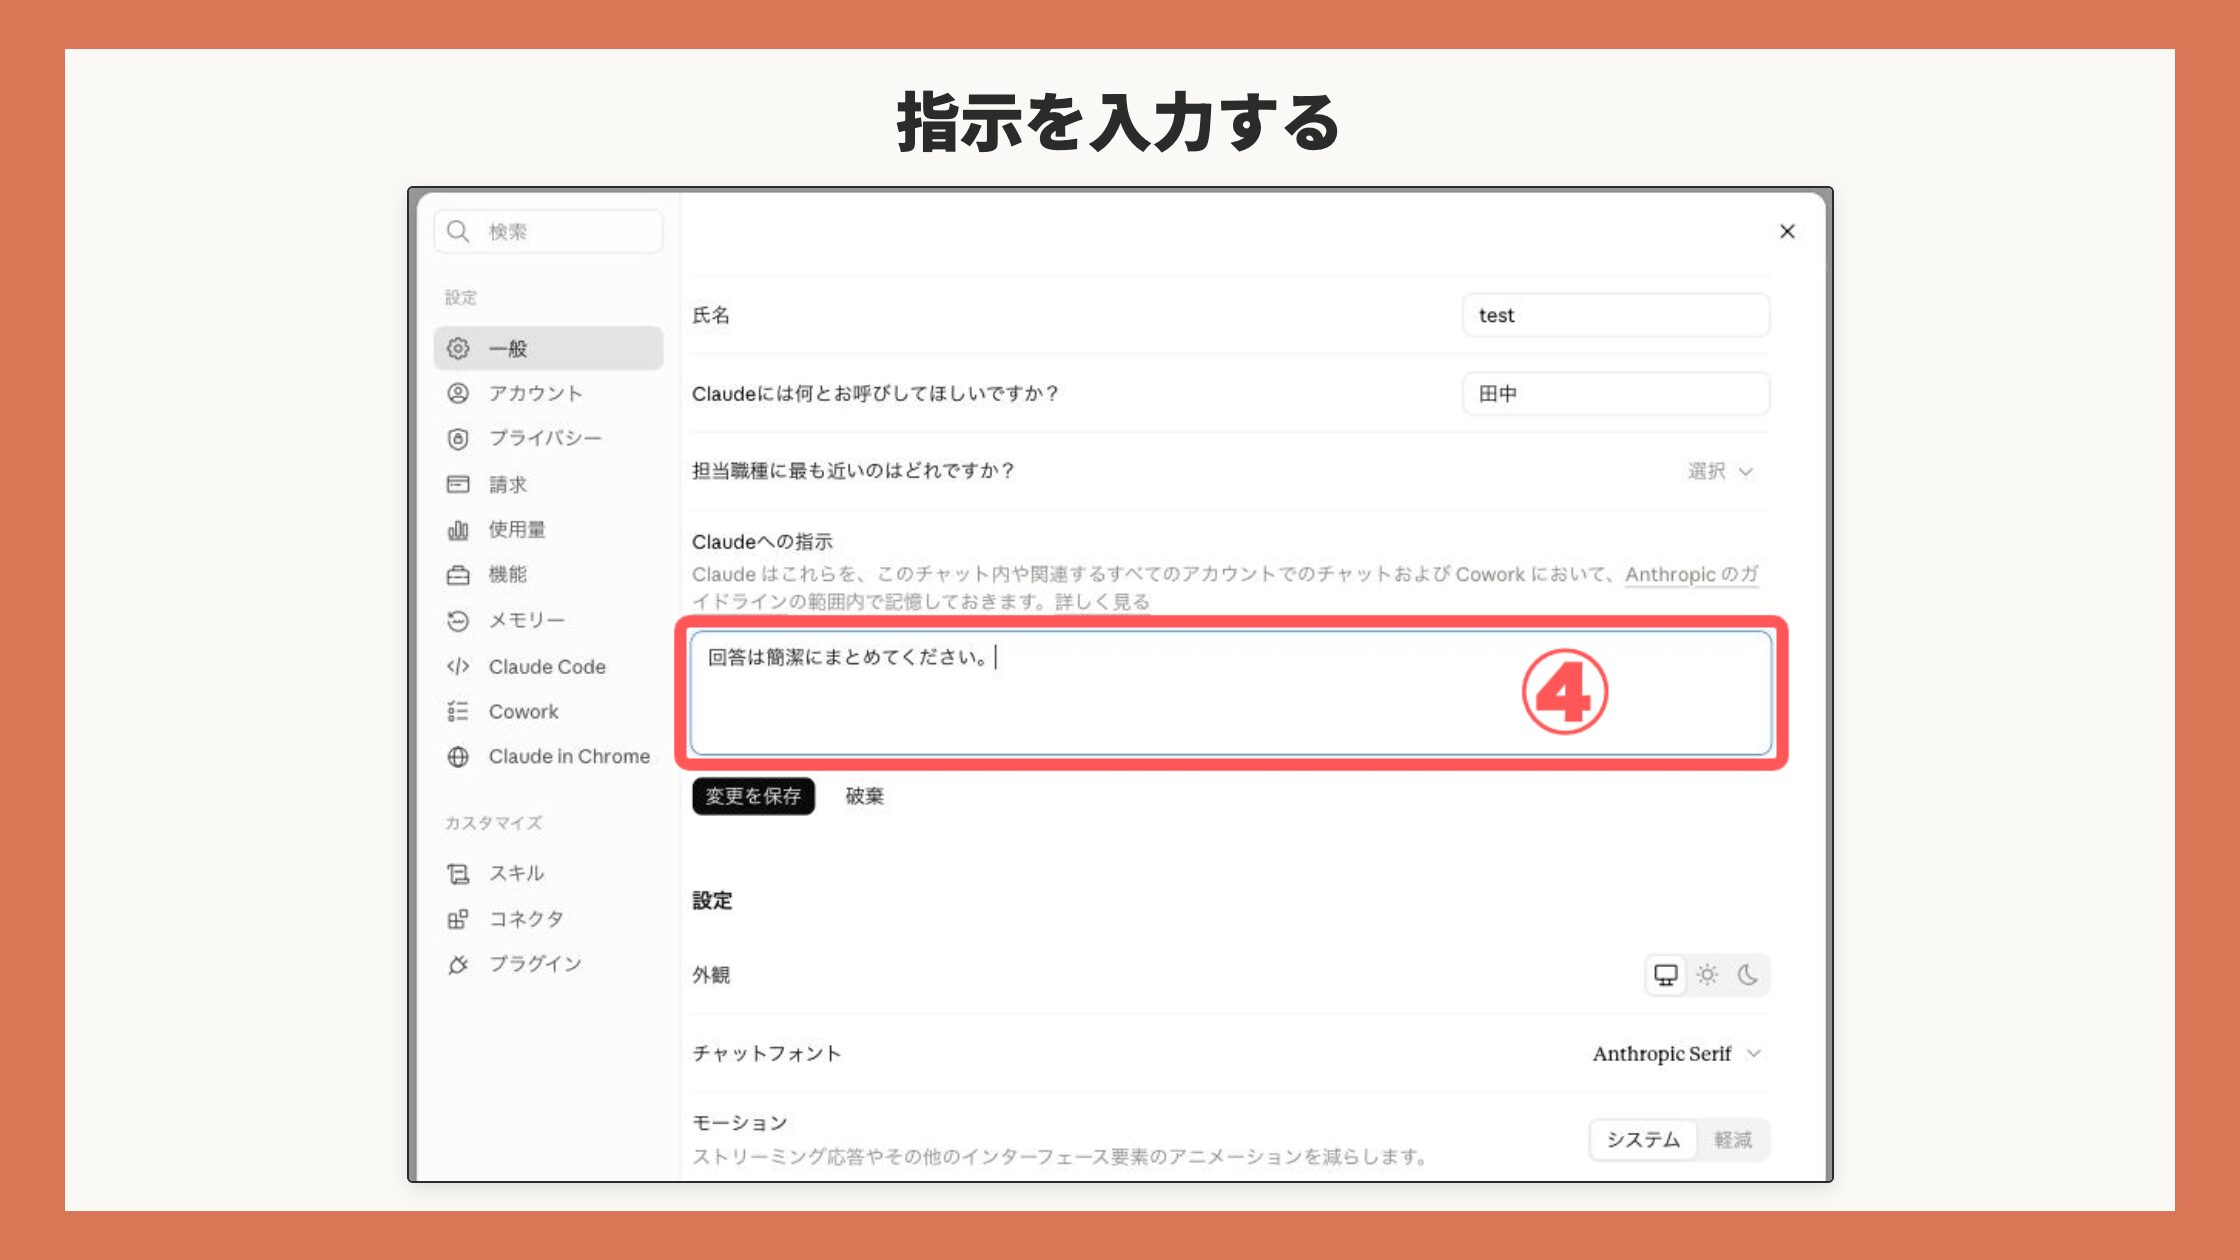
Task: Switch to dark mode moon icon
Action: click(x=1748, y=975)
